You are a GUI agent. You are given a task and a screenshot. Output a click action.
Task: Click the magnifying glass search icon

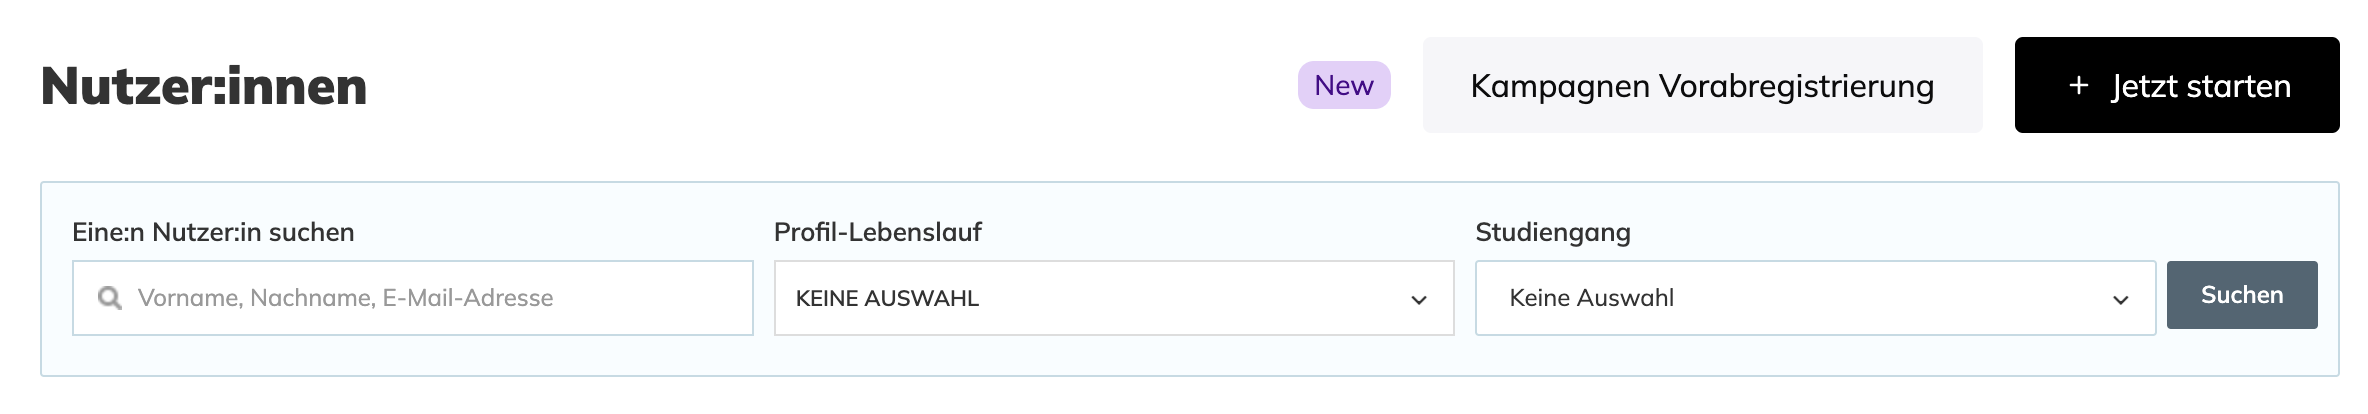[110, 298]
